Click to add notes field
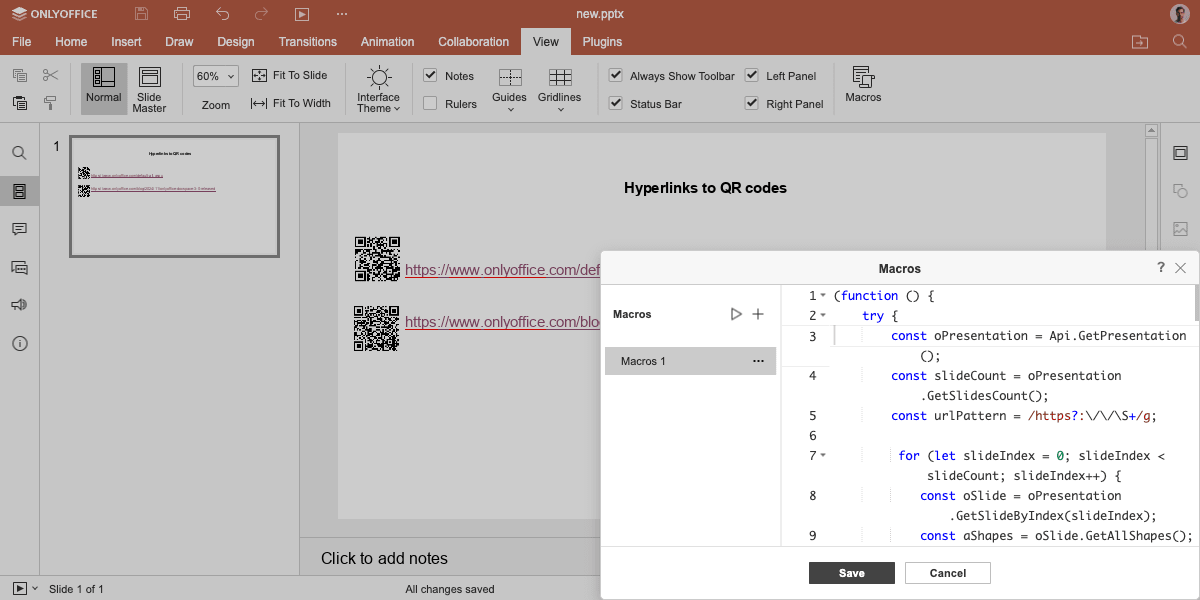The image size is (1200, 600). pos(384,558)
